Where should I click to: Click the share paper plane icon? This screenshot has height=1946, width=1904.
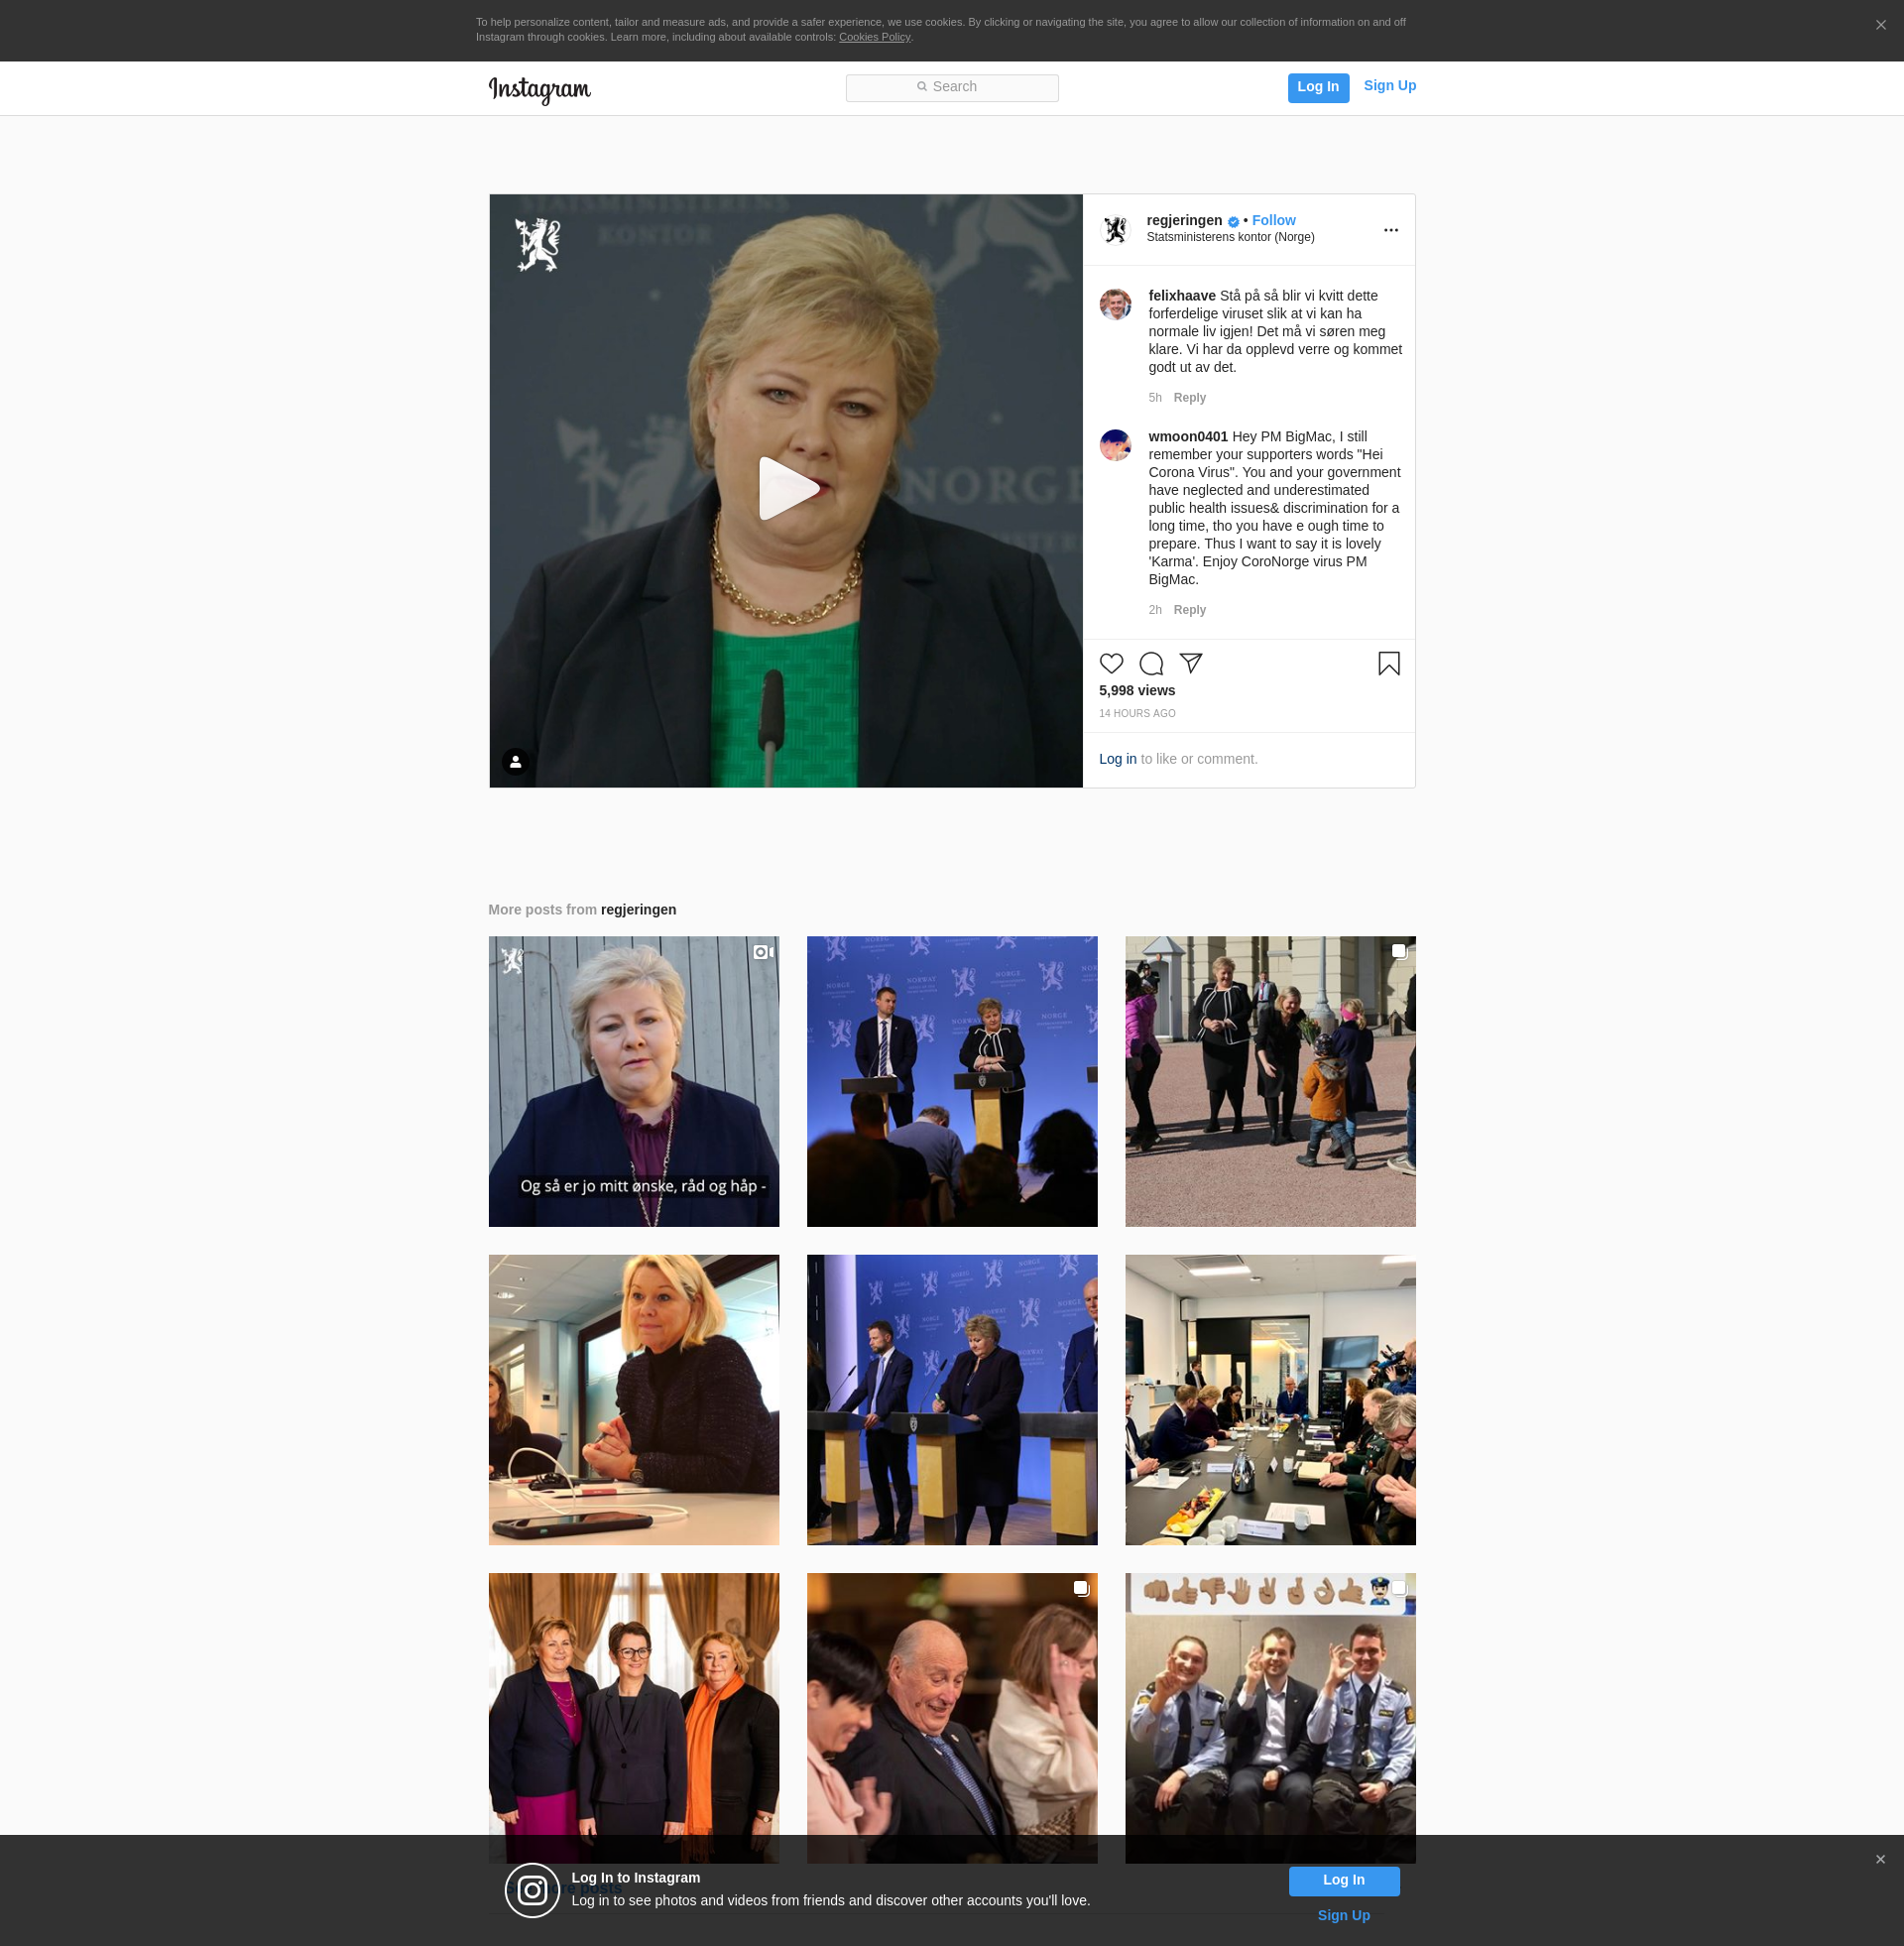tap(1190, 663)
